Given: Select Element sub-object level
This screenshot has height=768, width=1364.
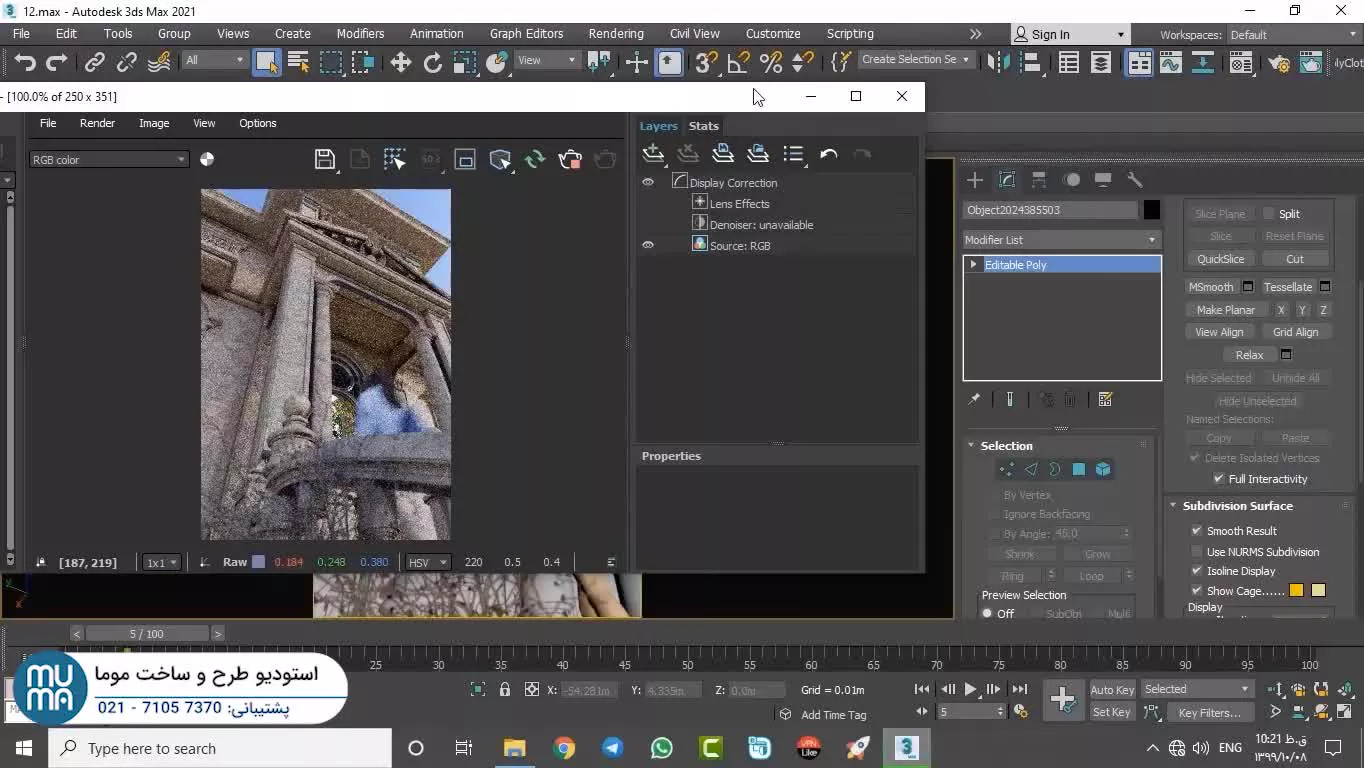Looking at the screenshot, I should click(x=1103, y=469).
